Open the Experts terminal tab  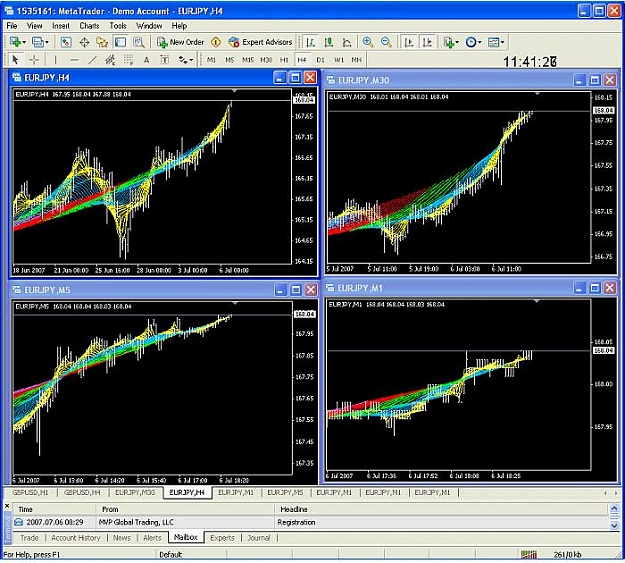click(222, 538)
